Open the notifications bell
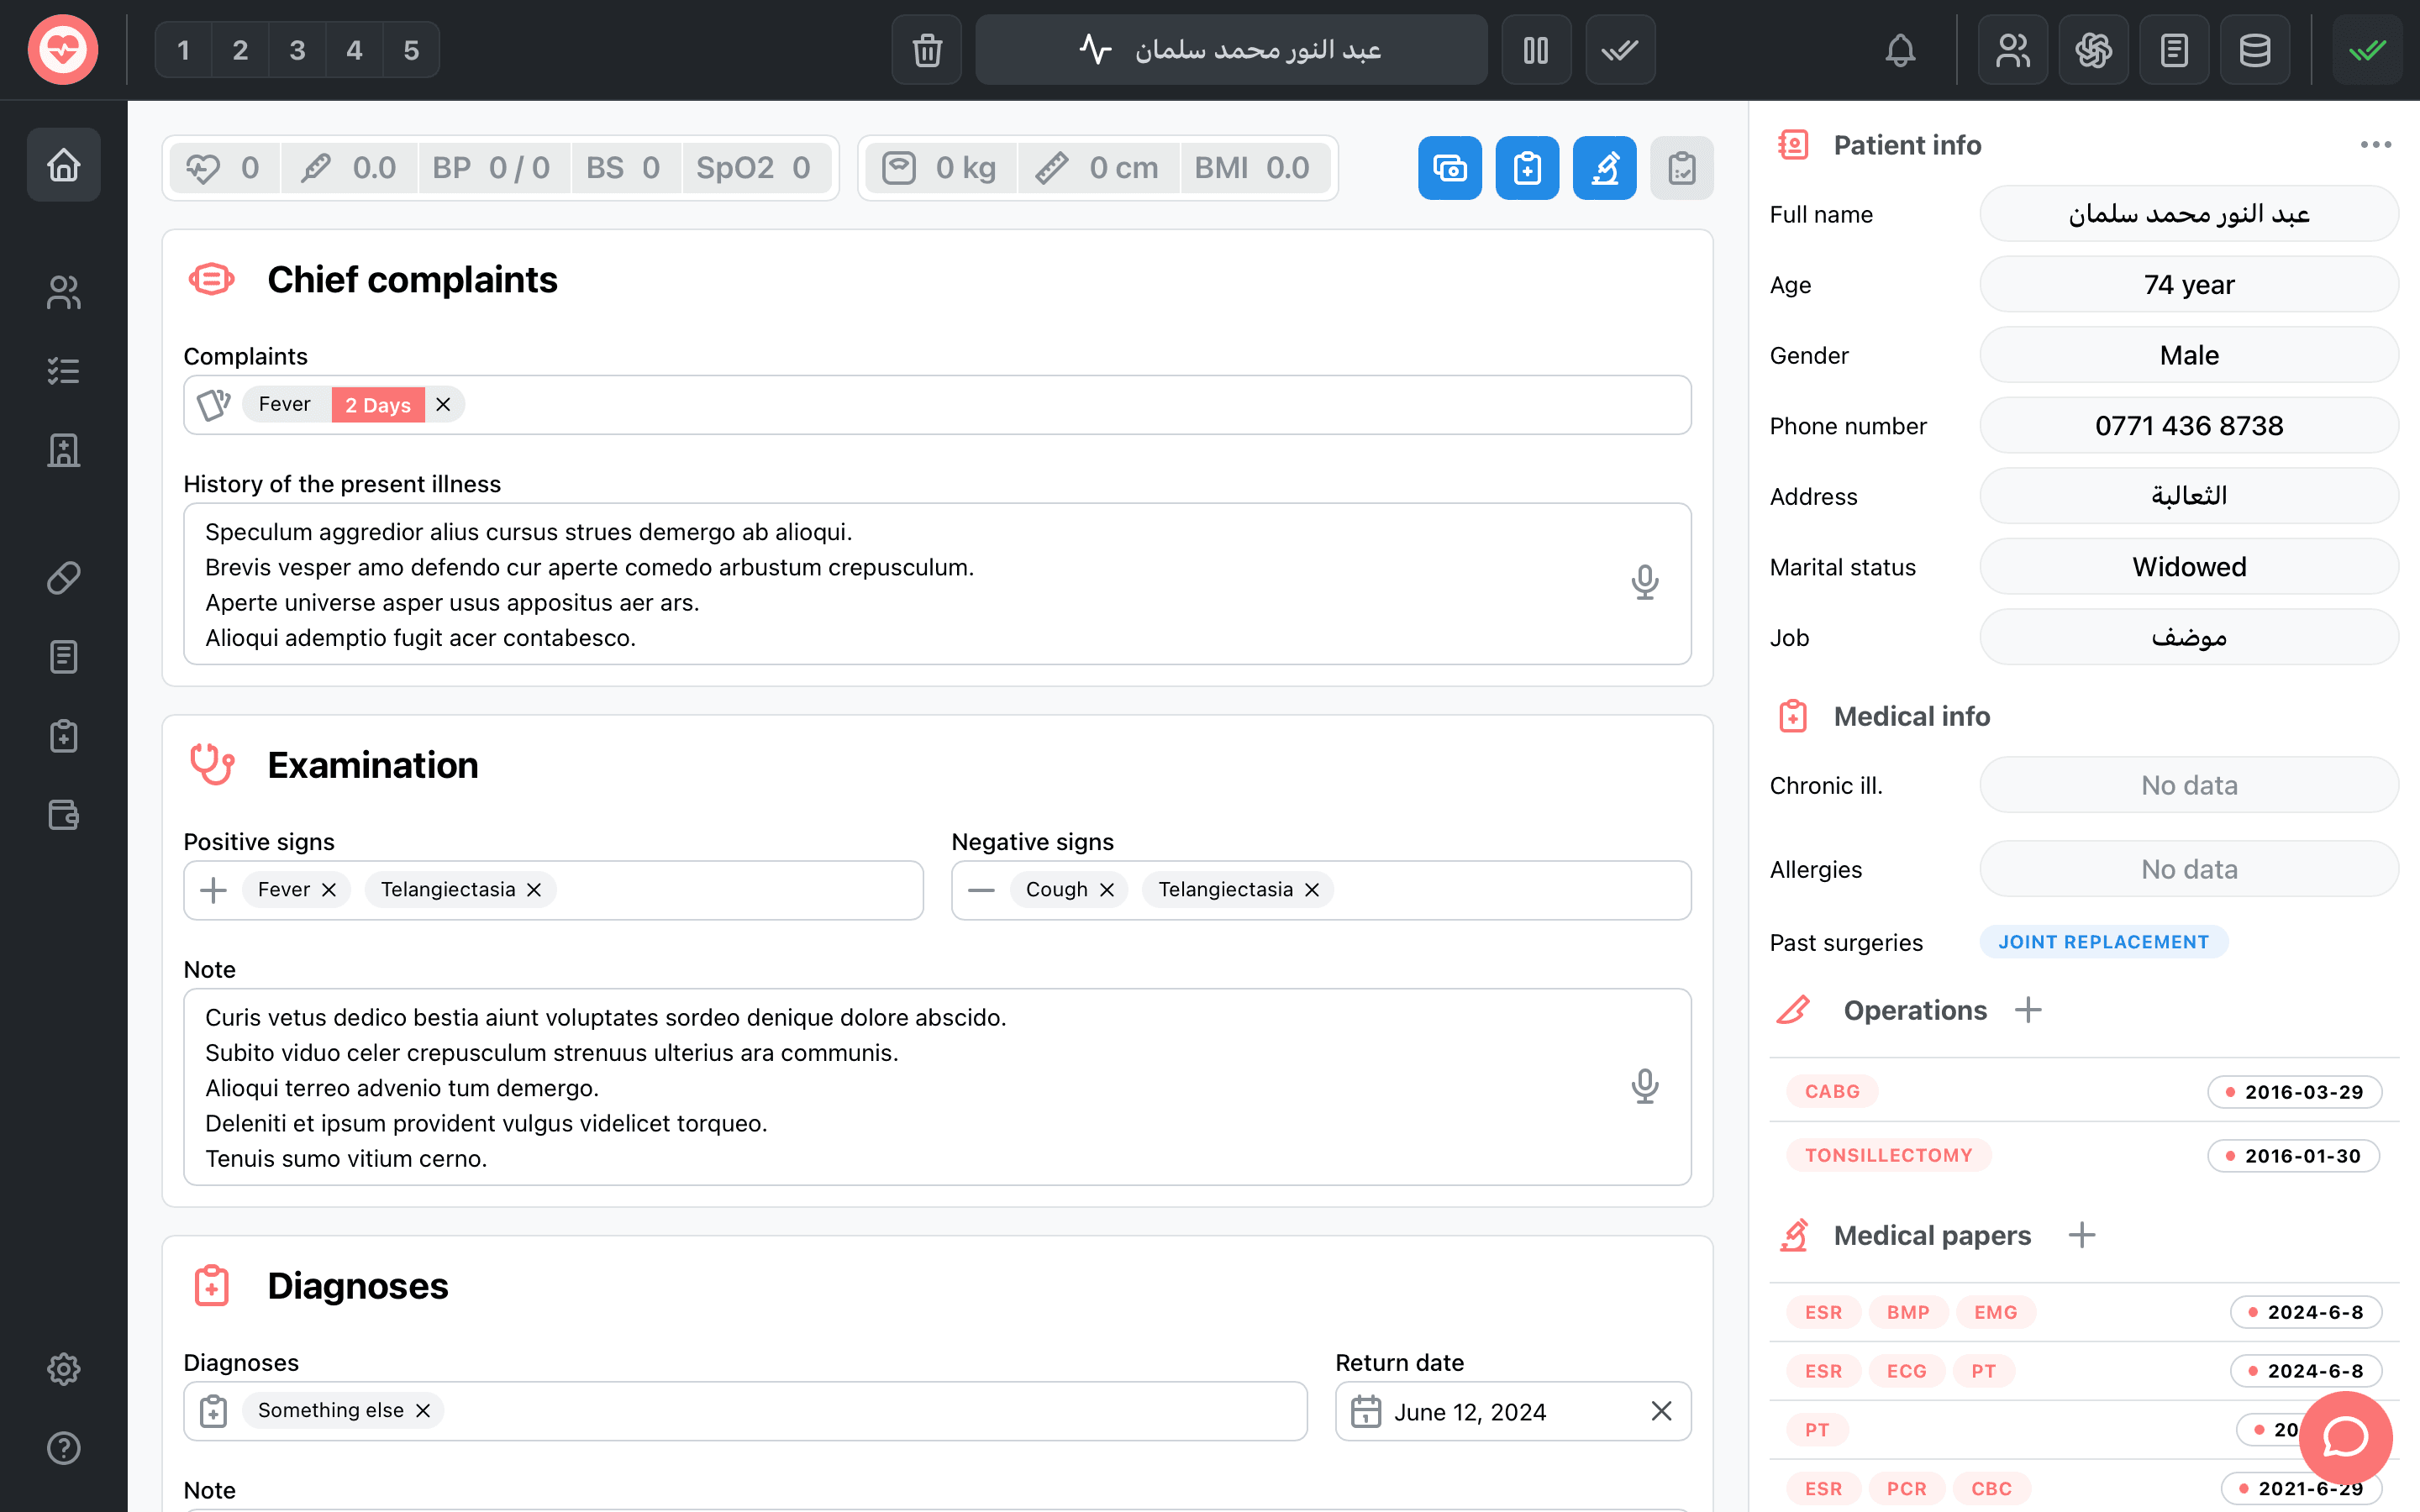The width and height of the screenshot is (2420, 1512). [x=1900, y=50]
